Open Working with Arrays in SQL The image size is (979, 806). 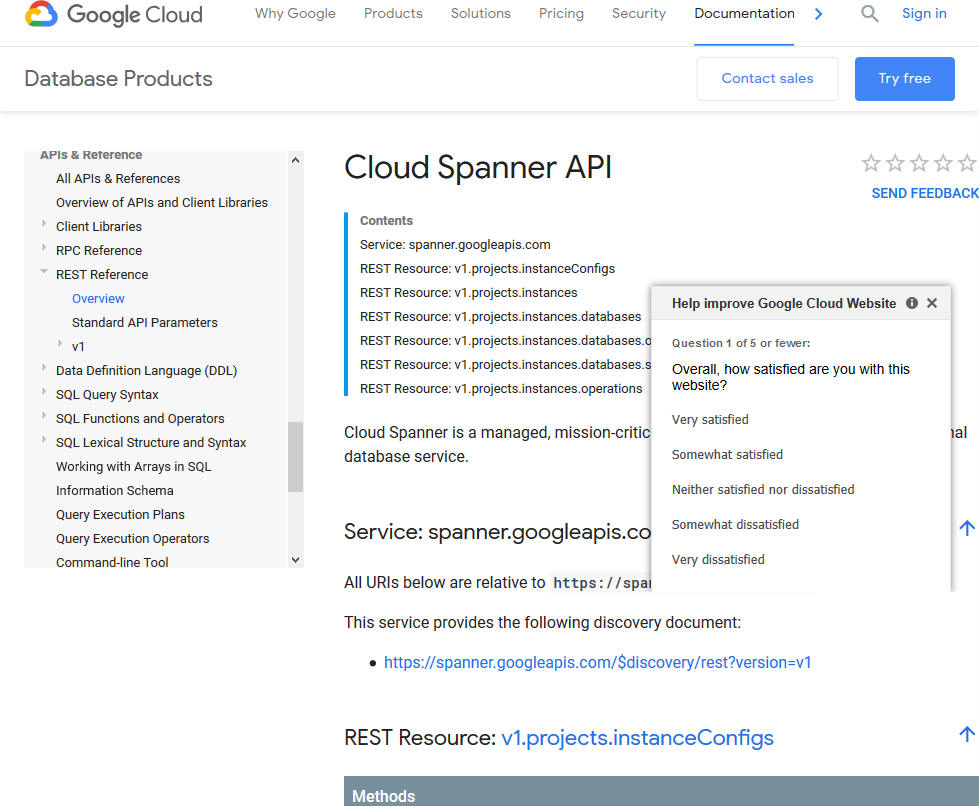[x=134, y=467]
